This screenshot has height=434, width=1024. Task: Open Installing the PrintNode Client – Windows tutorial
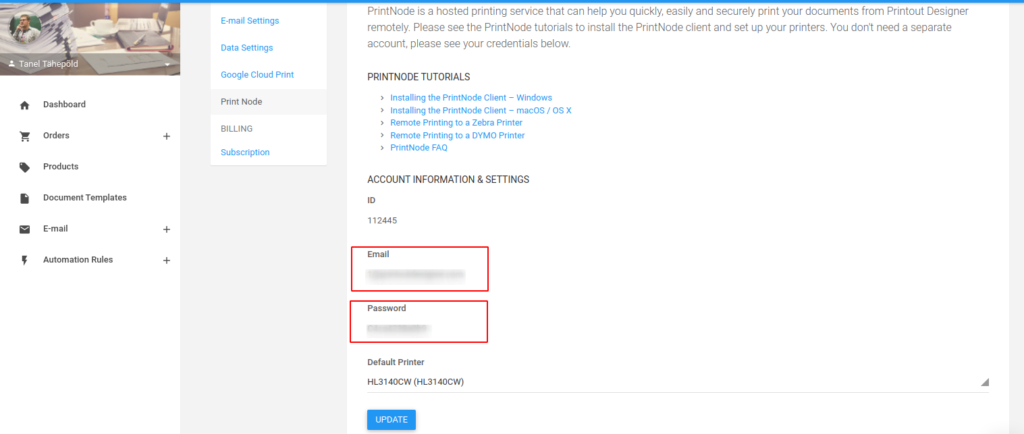point(471,97)
